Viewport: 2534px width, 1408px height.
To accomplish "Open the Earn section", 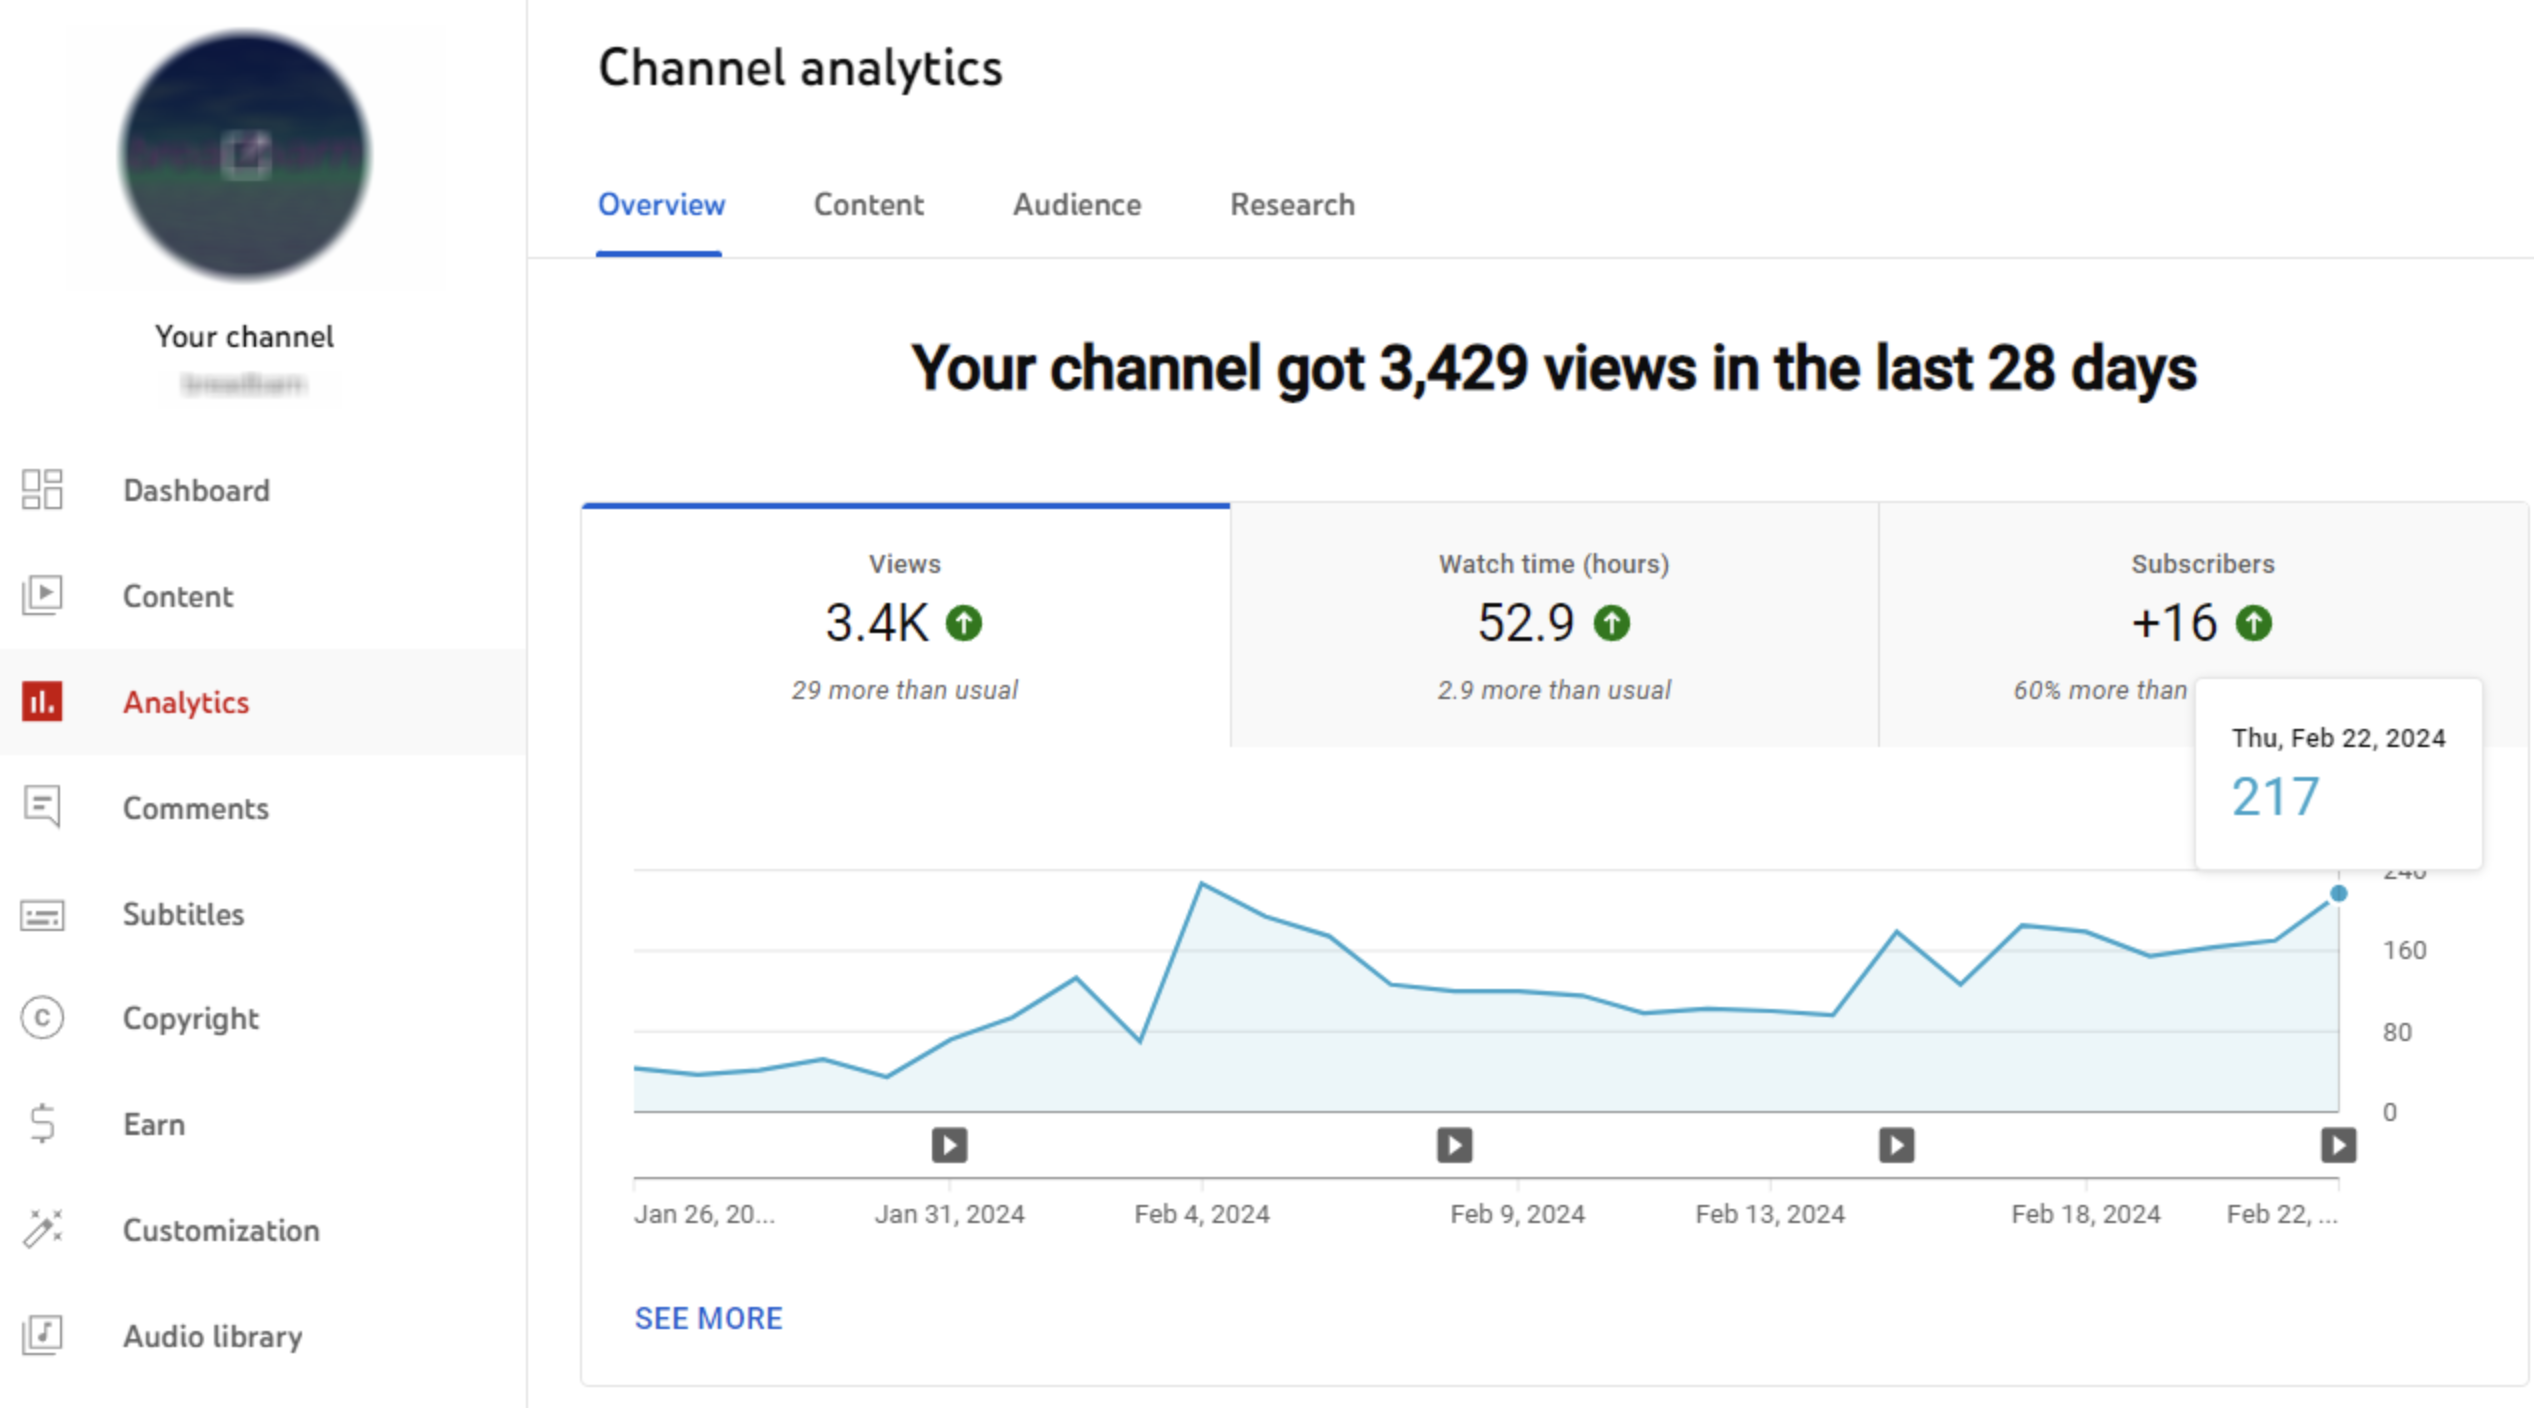I will coord(153,1124).
